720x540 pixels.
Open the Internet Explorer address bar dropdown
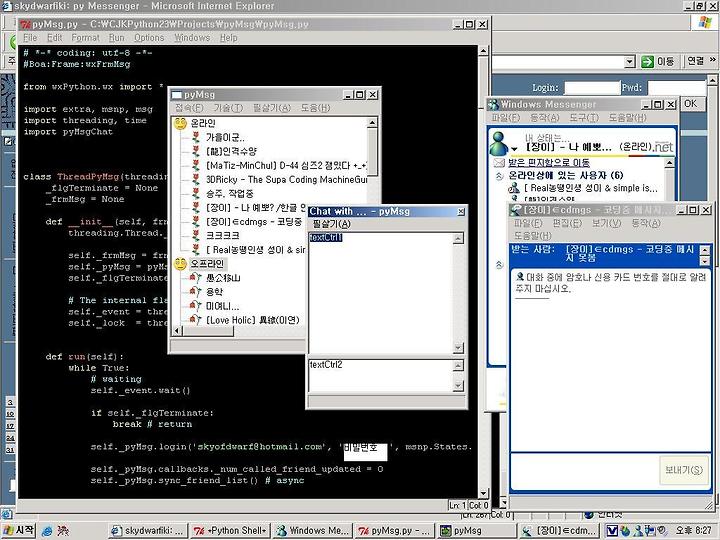630,62
